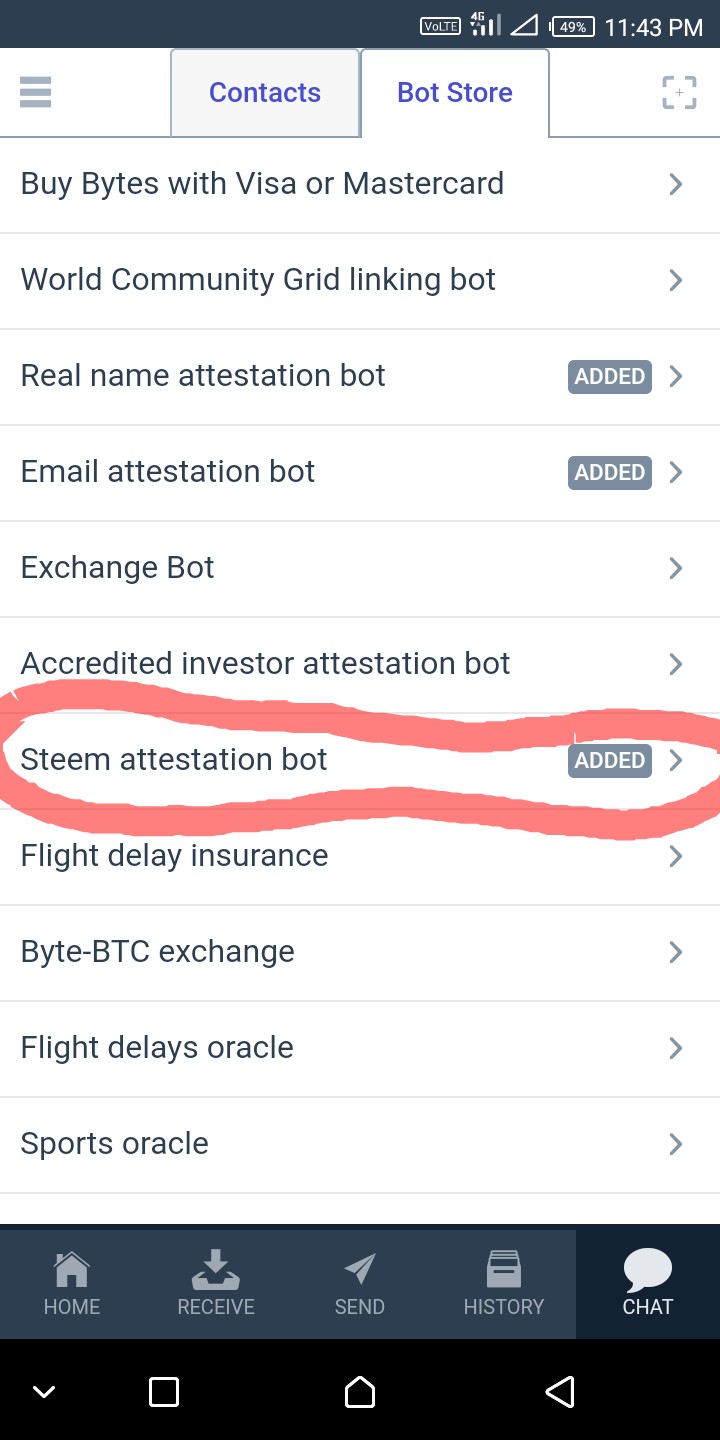This screenshot has height=1440, width=720.
Task: Open World Community Grid linking bot
Action: [258, 280]
